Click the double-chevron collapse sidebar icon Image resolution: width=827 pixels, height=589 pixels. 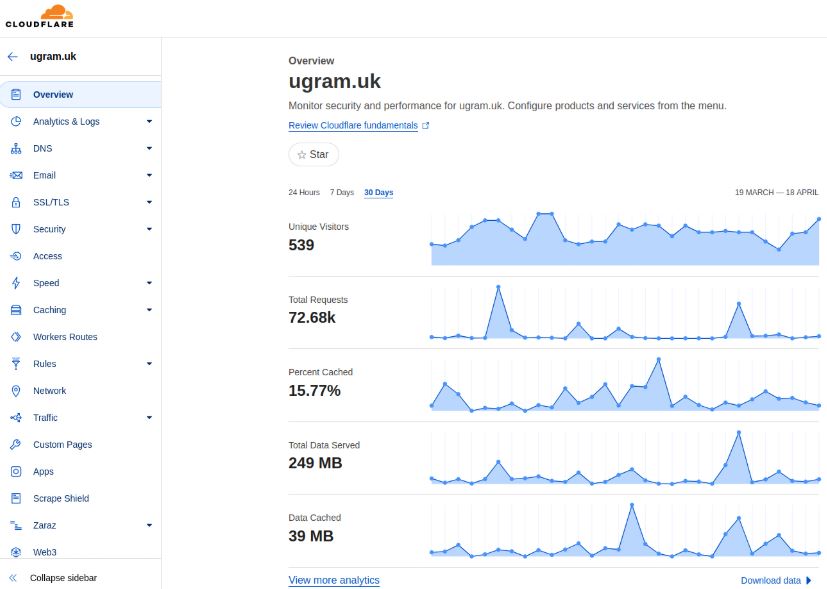coord(13,578)
